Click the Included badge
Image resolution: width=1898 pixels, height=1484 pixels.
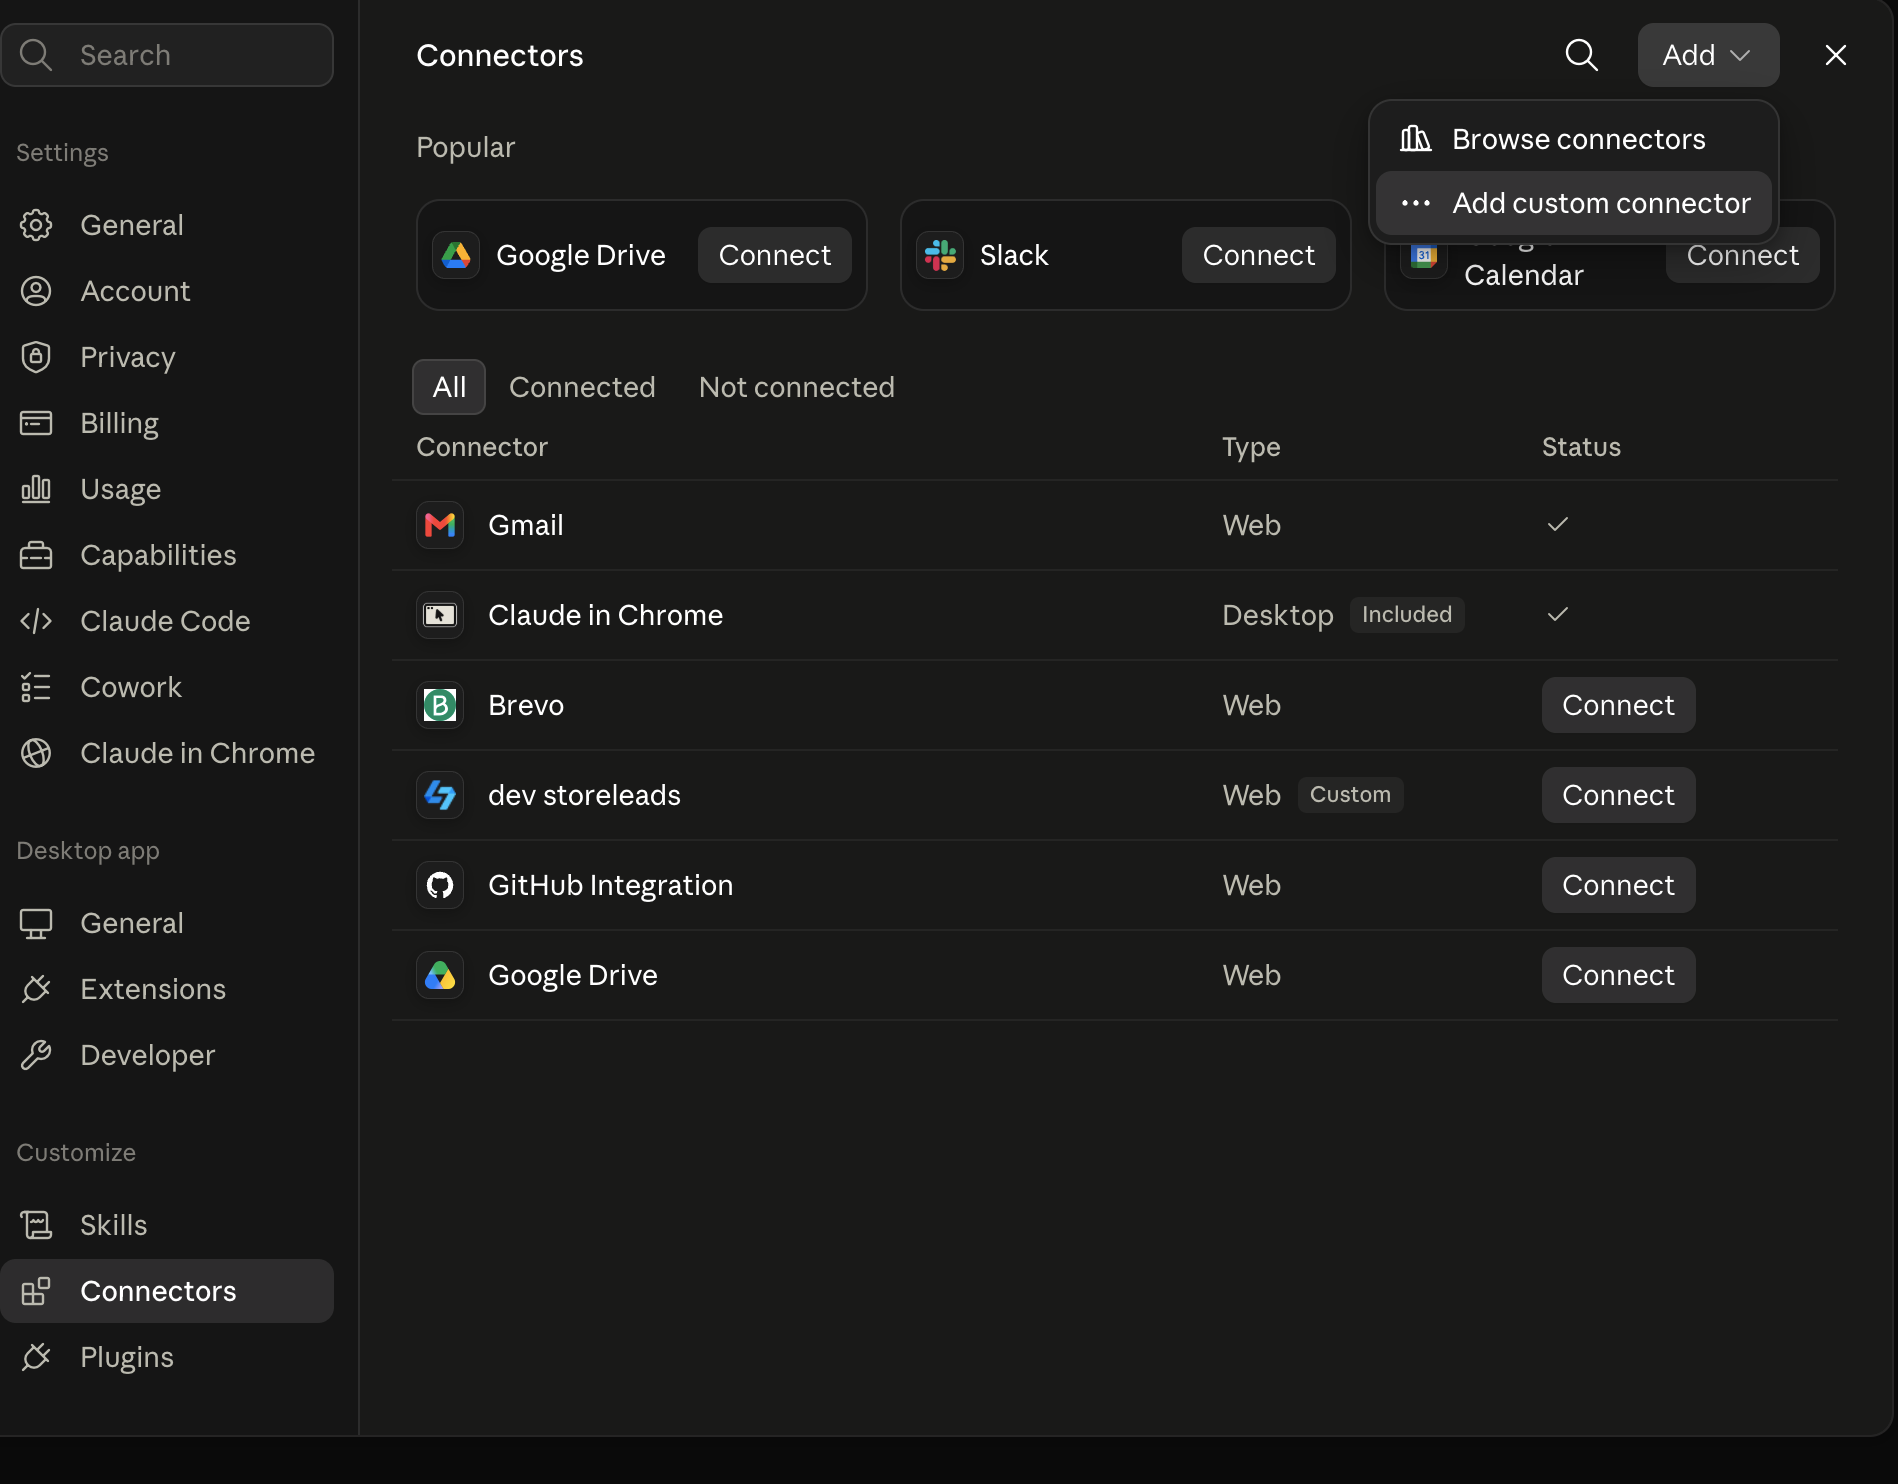pyautogui.click(x=1407, y=615)
